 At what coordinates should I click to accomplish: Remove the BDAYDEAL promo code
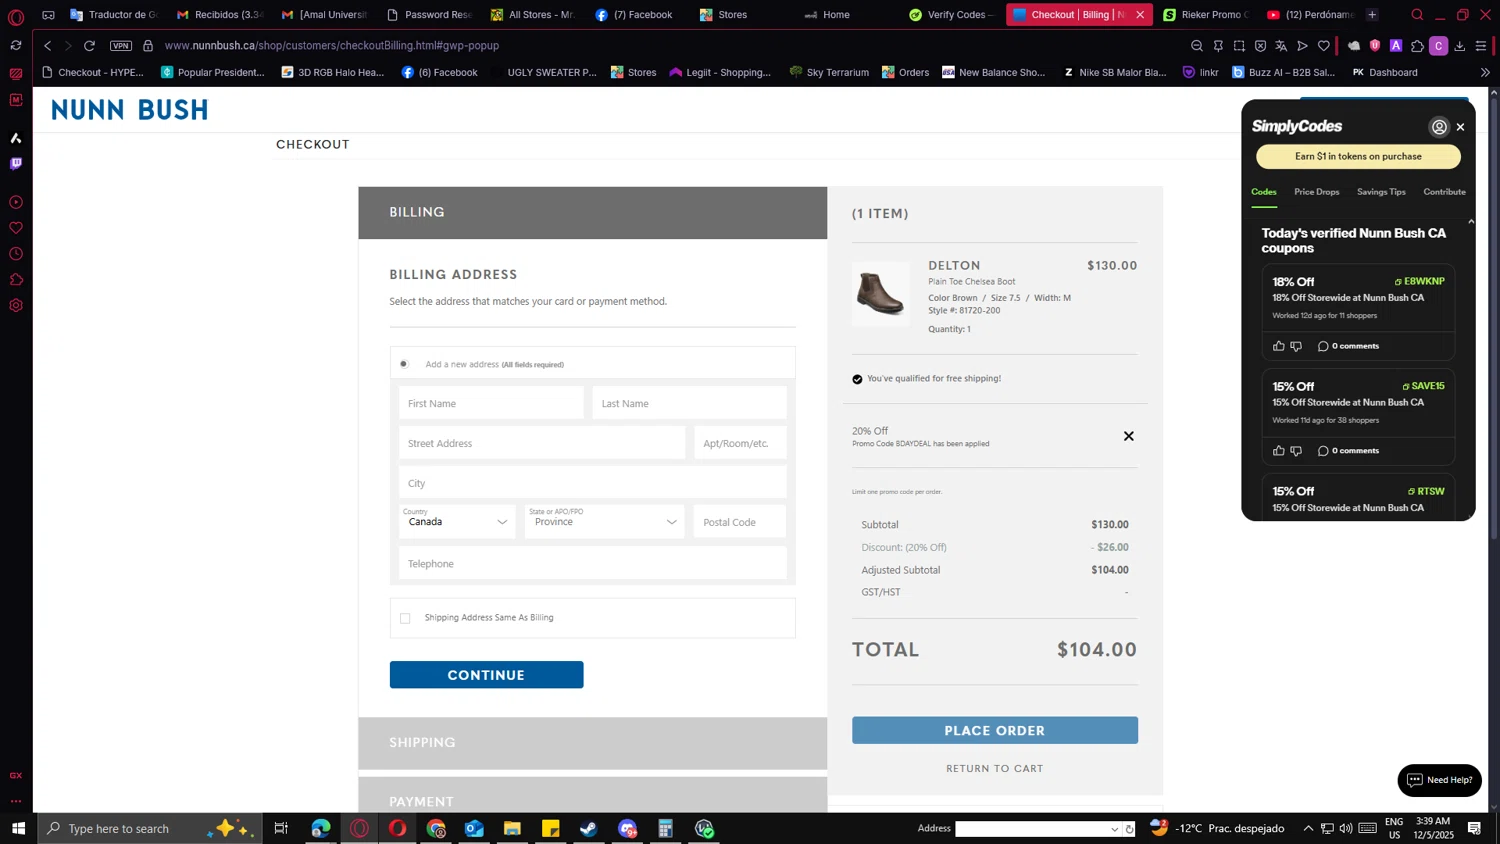[x=1128, y=436]
